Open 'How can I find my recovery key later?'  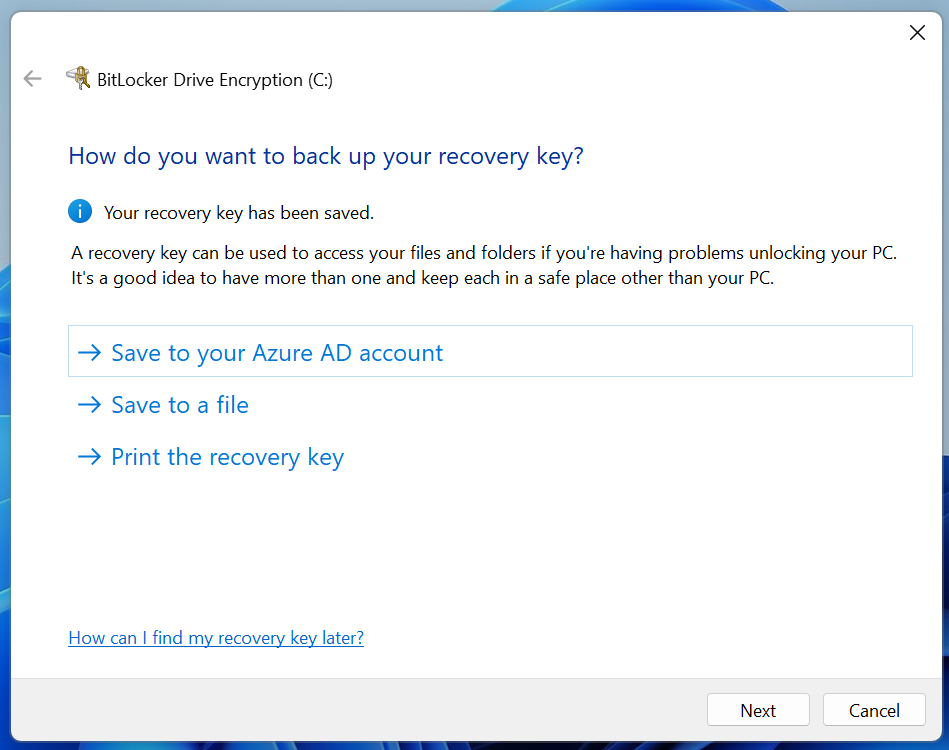point(216,638)
